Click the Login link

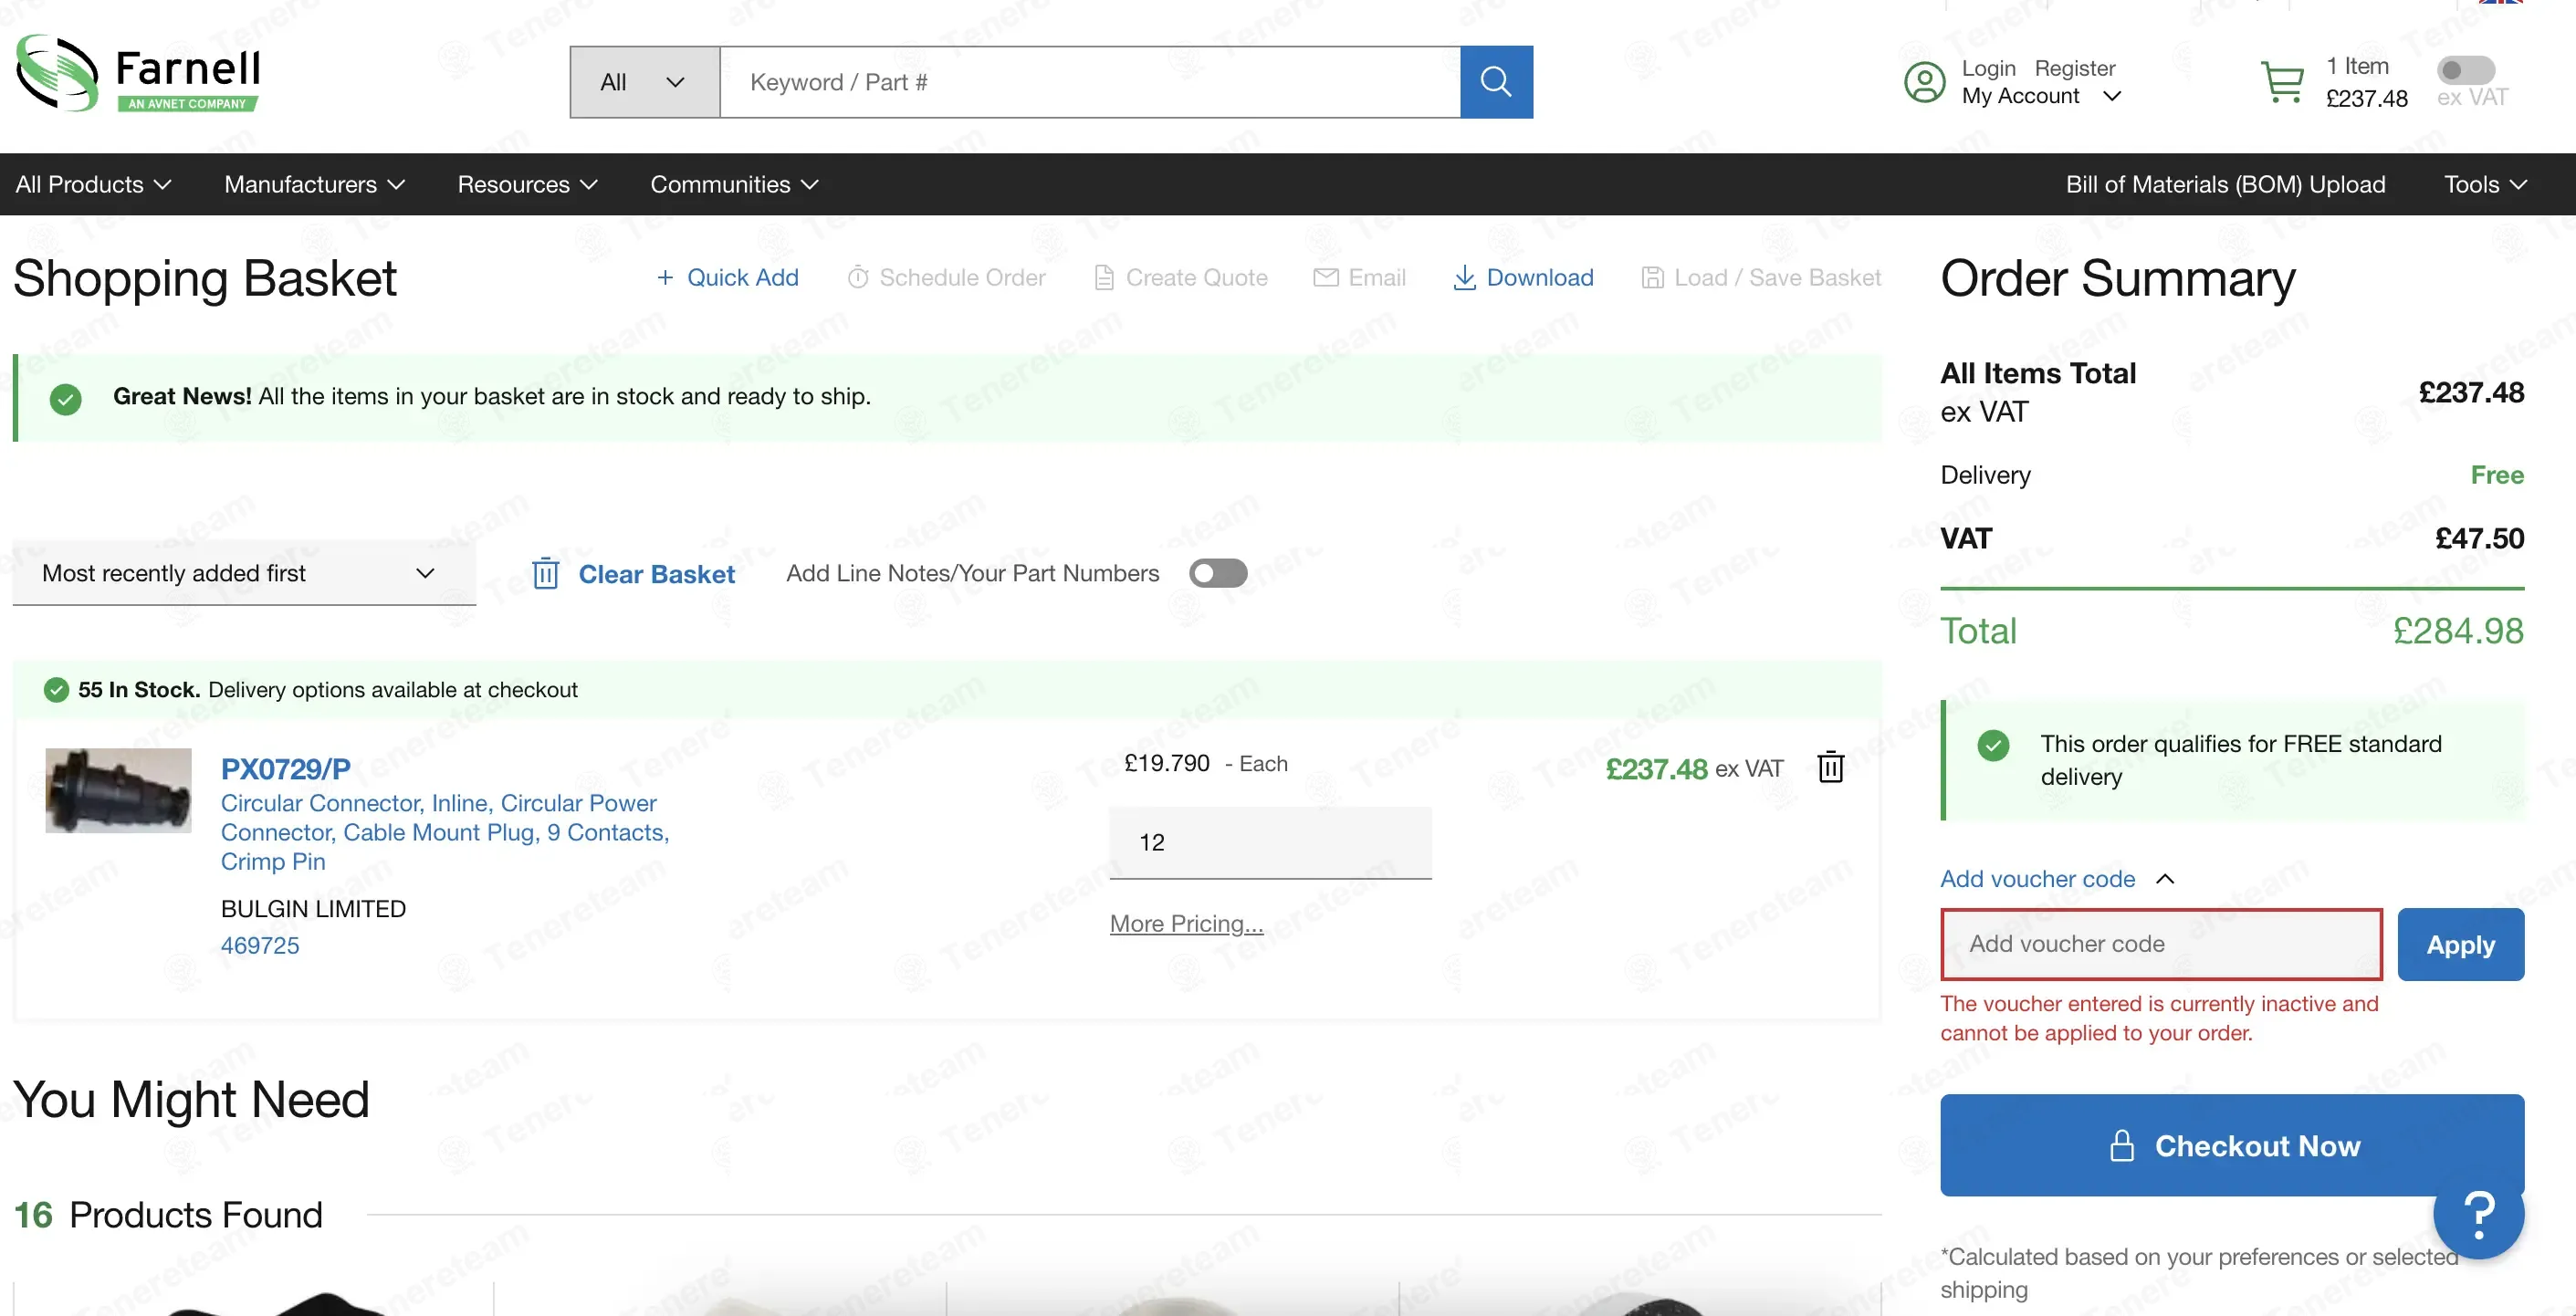click(1988, 68)
